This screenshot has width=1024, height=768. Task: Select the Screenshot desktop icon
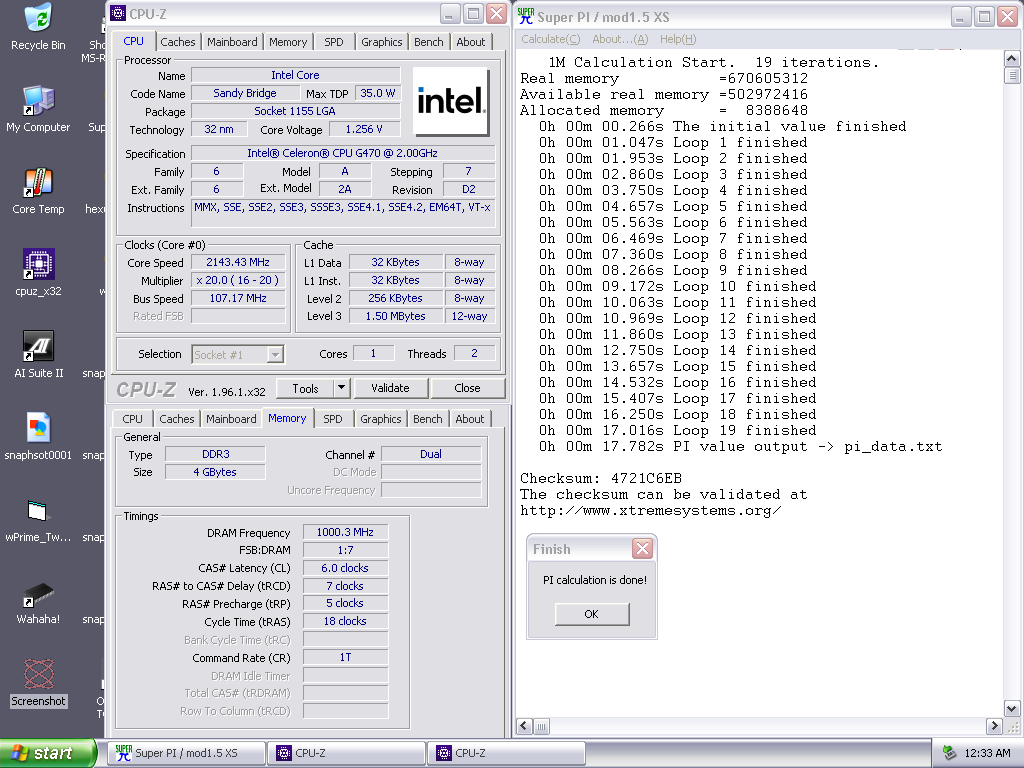tap(38, 682)
